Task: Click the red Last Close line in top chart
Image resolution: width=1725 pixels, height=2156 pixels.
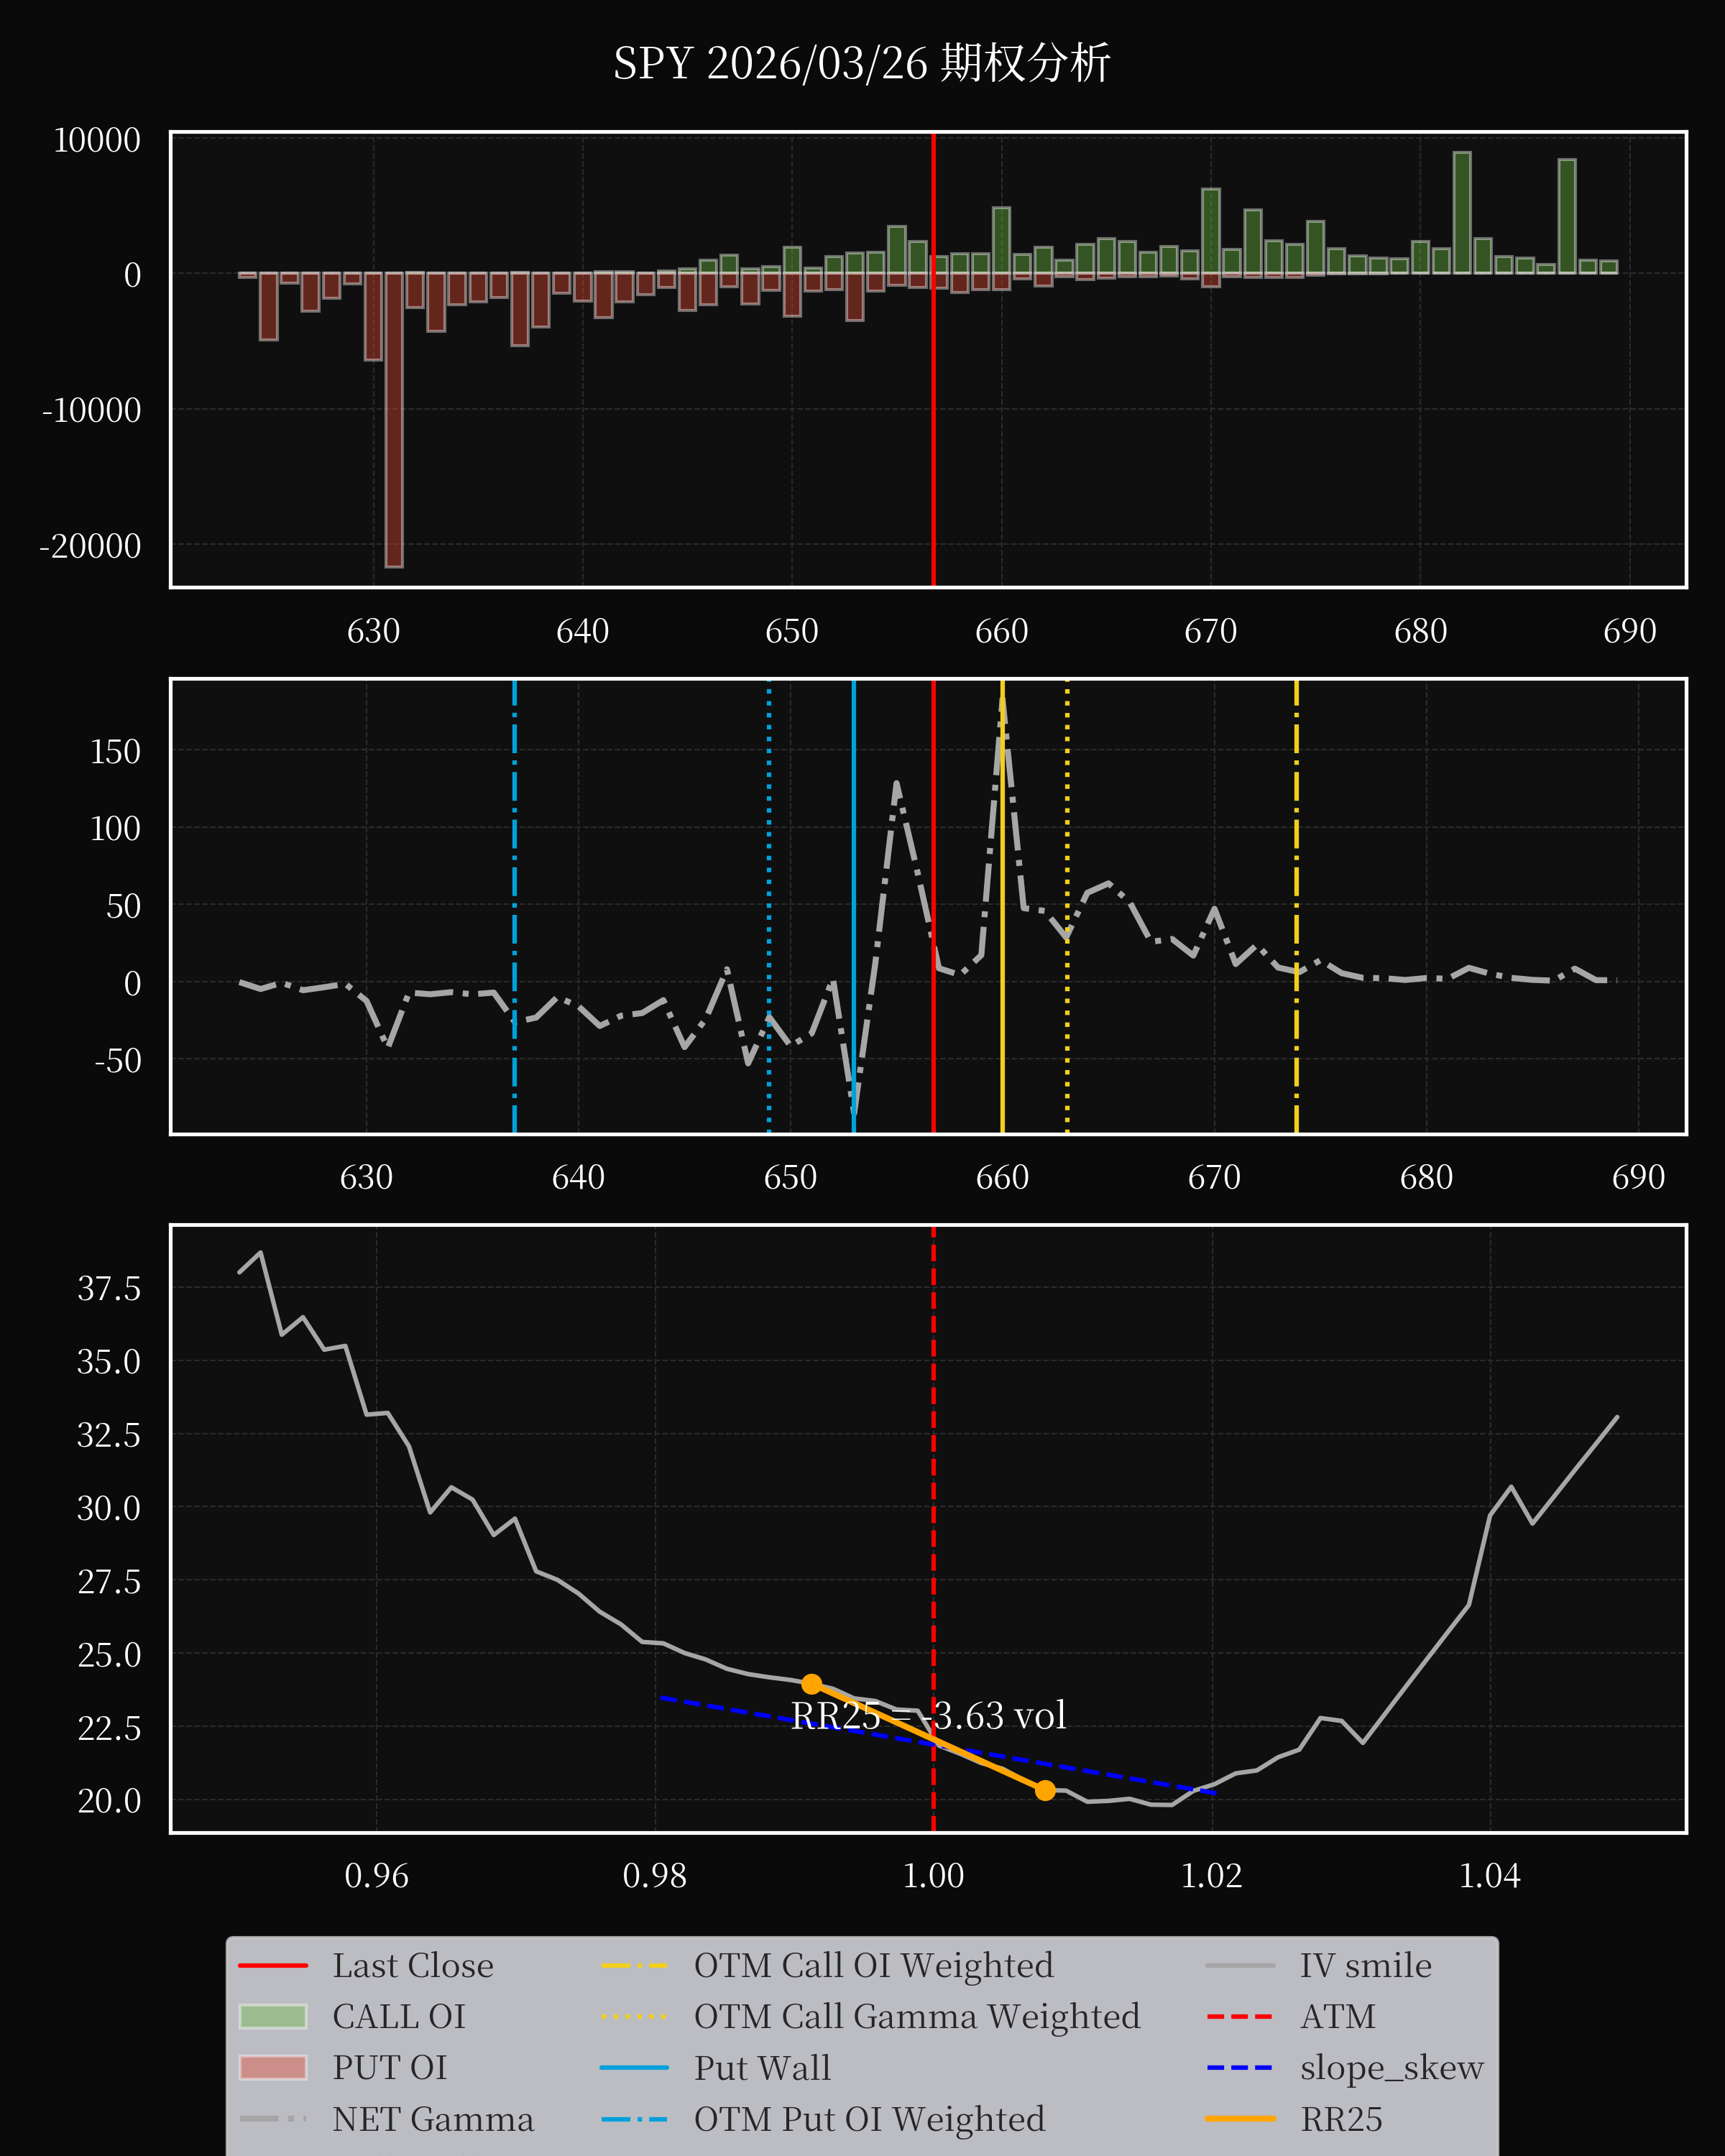Action: (x=933, y=359)
